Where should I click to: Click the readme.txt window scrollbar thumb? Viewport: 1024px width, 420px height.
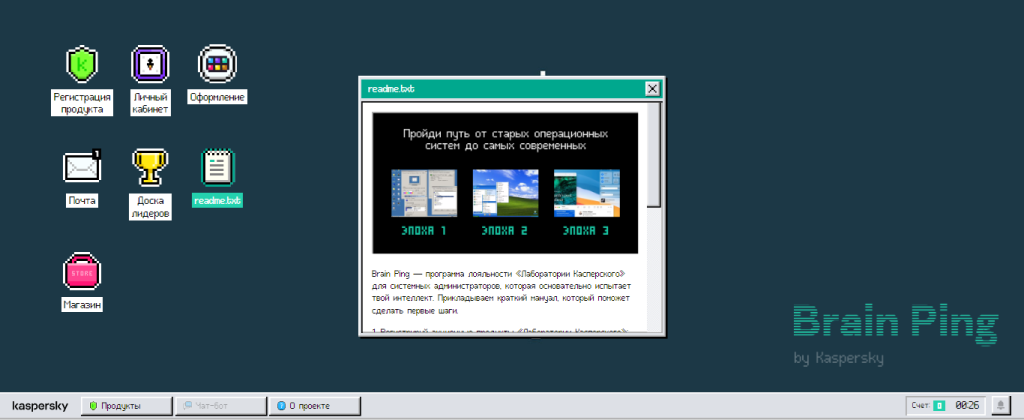(x=654, y=155)
